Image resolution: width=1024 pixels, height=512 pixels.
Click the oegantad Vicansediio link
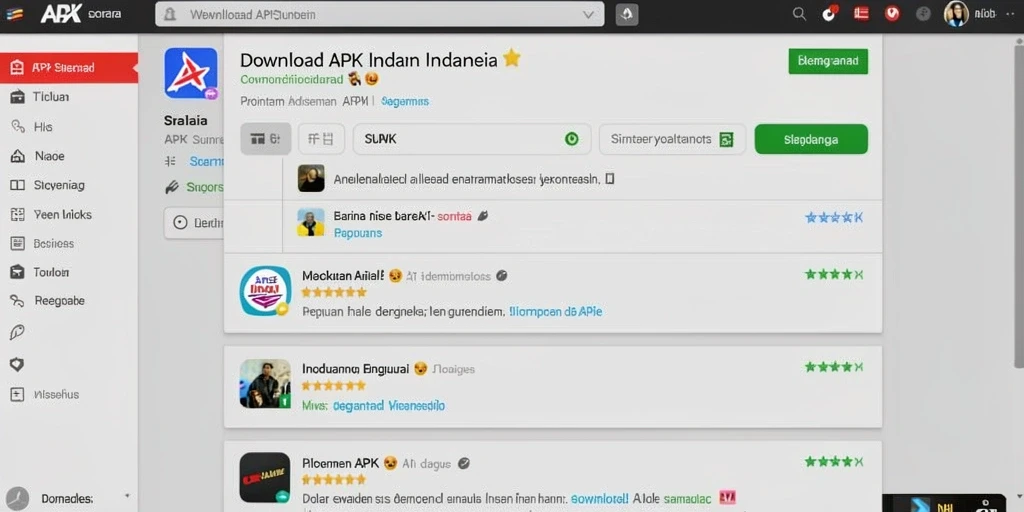(x=389, y=406)
